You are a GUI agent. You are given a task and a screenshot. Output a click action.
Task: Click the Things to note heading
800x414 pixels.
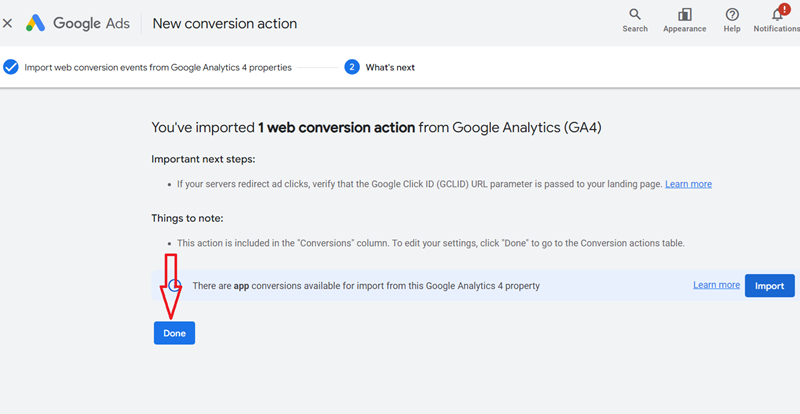187,218
